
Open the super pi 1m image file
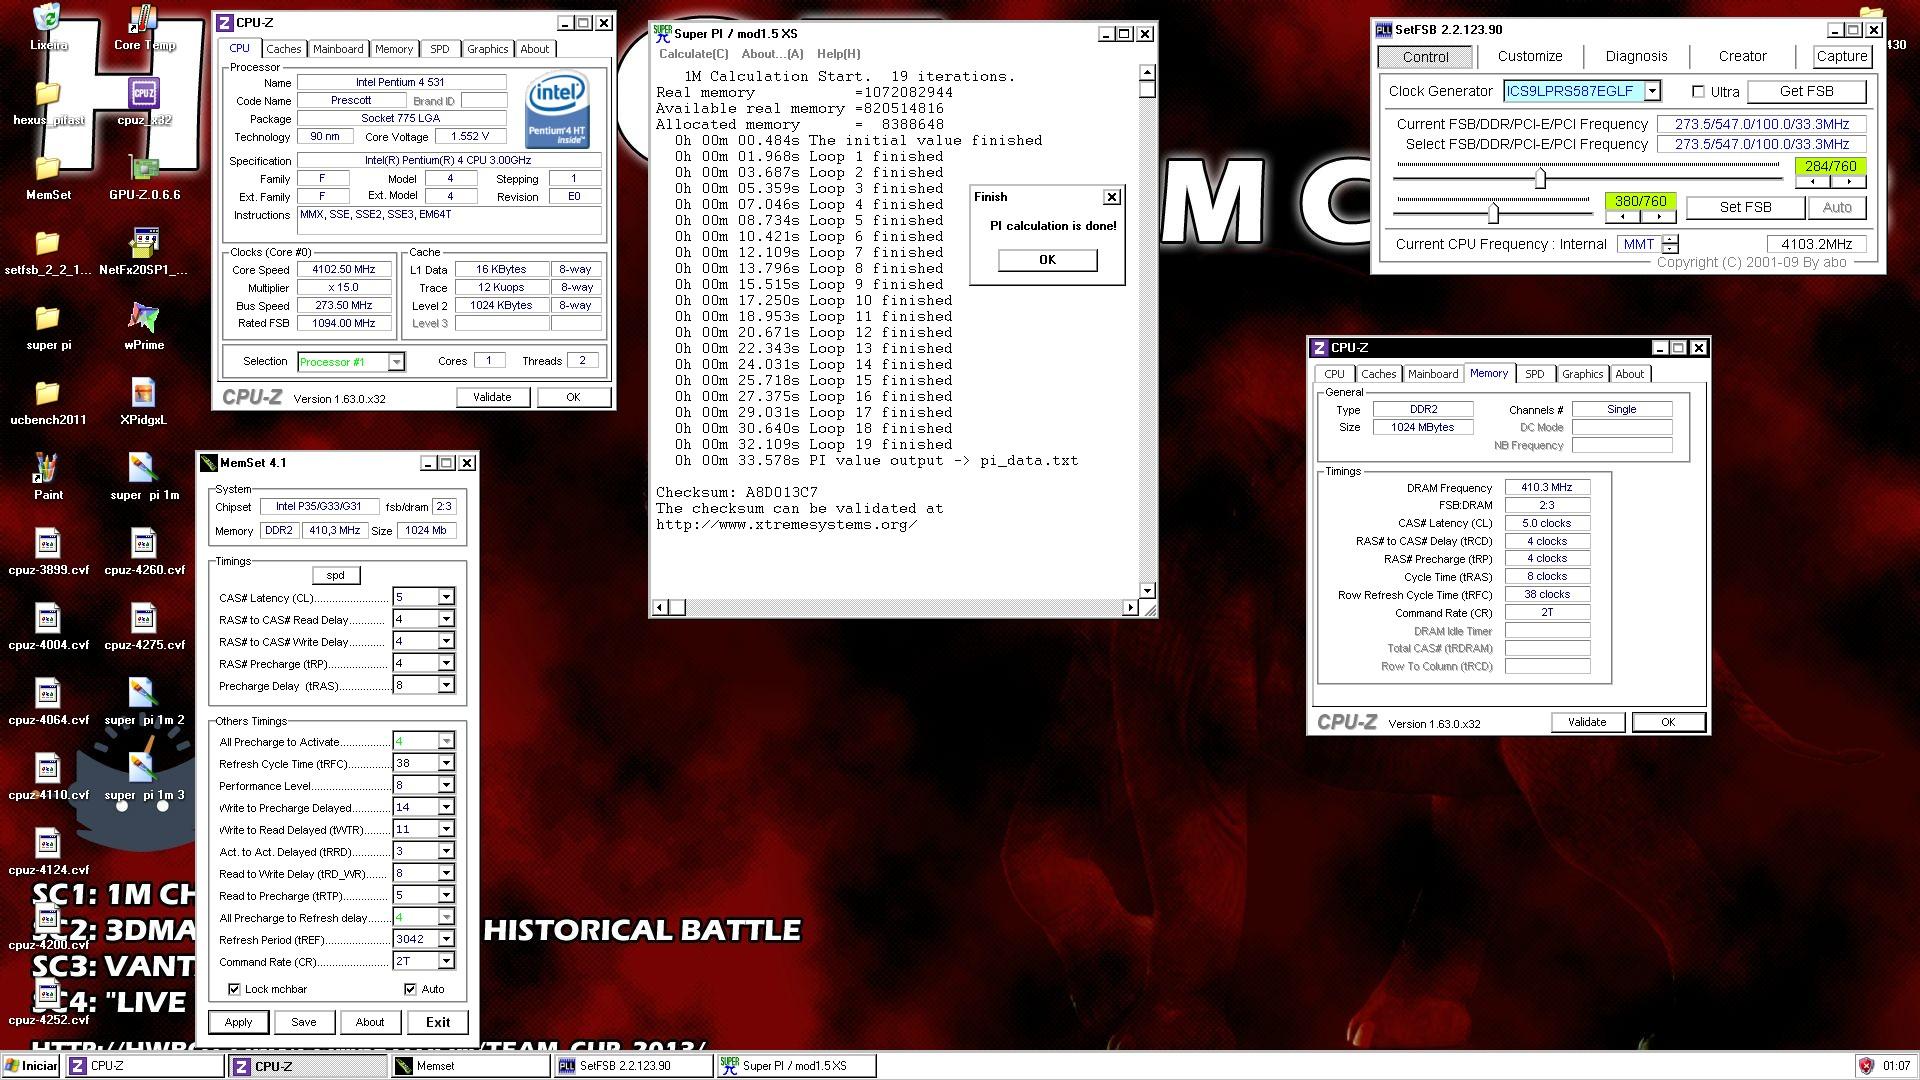coord(144,477)
